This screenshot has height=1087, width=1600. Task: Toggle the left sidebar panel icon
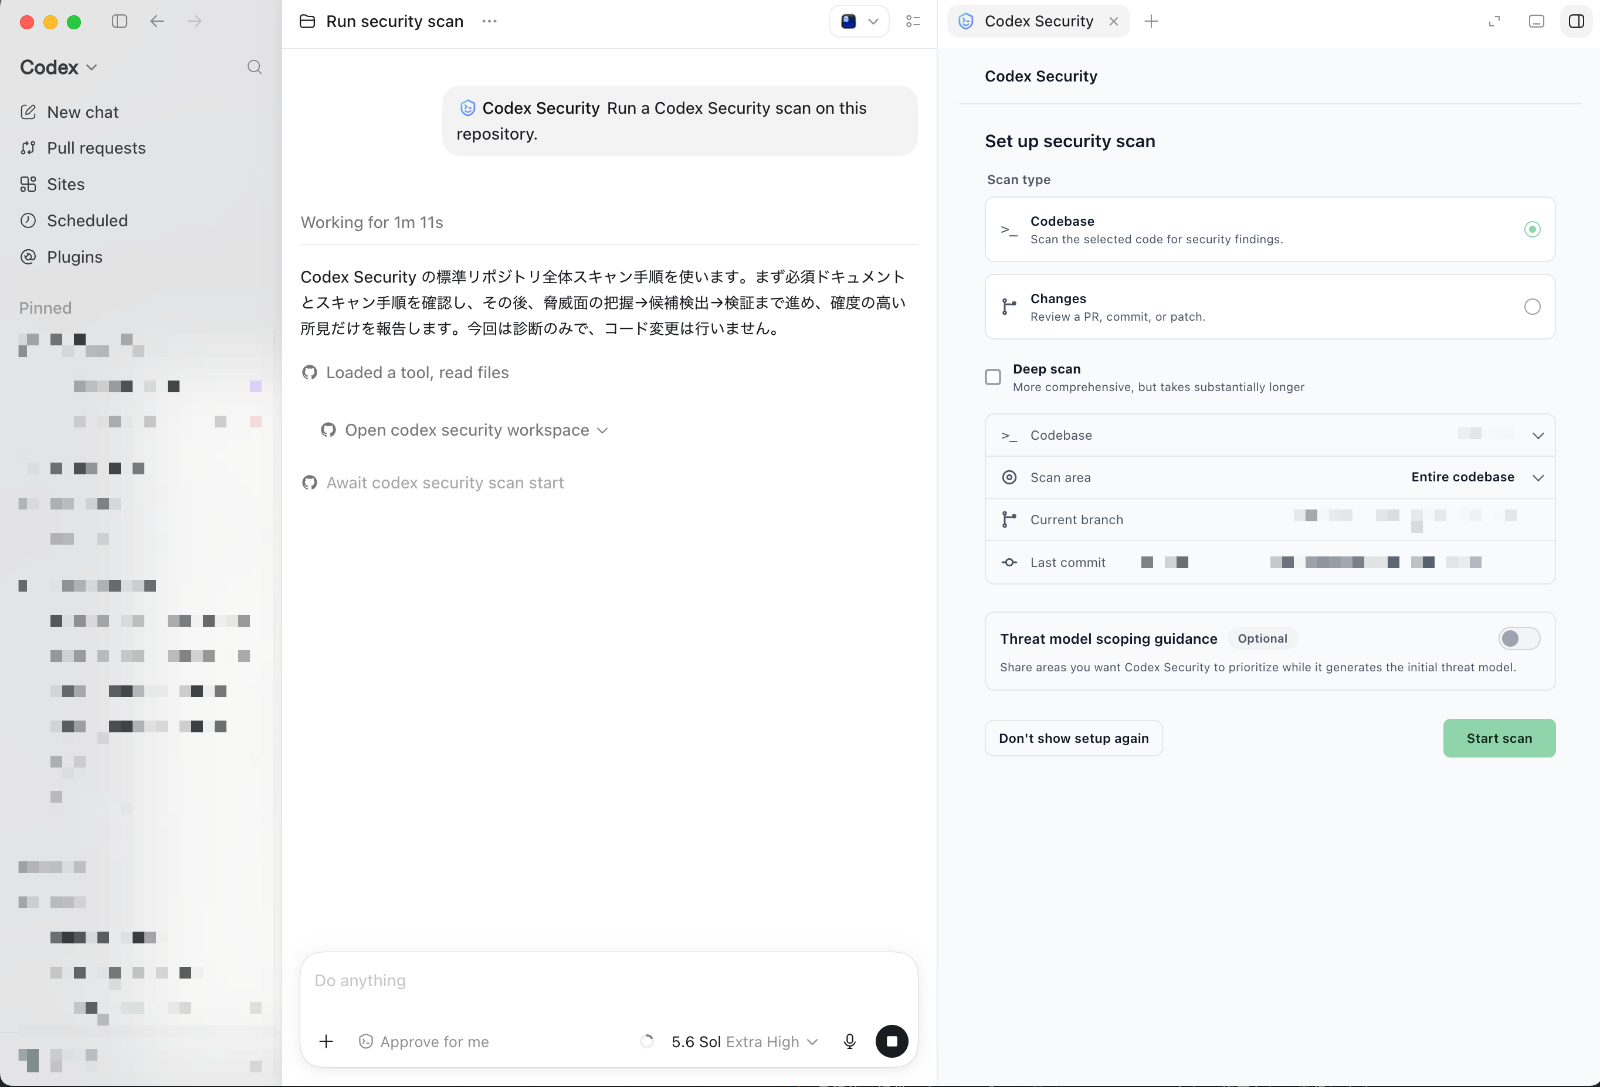click(x=120, y=21)
